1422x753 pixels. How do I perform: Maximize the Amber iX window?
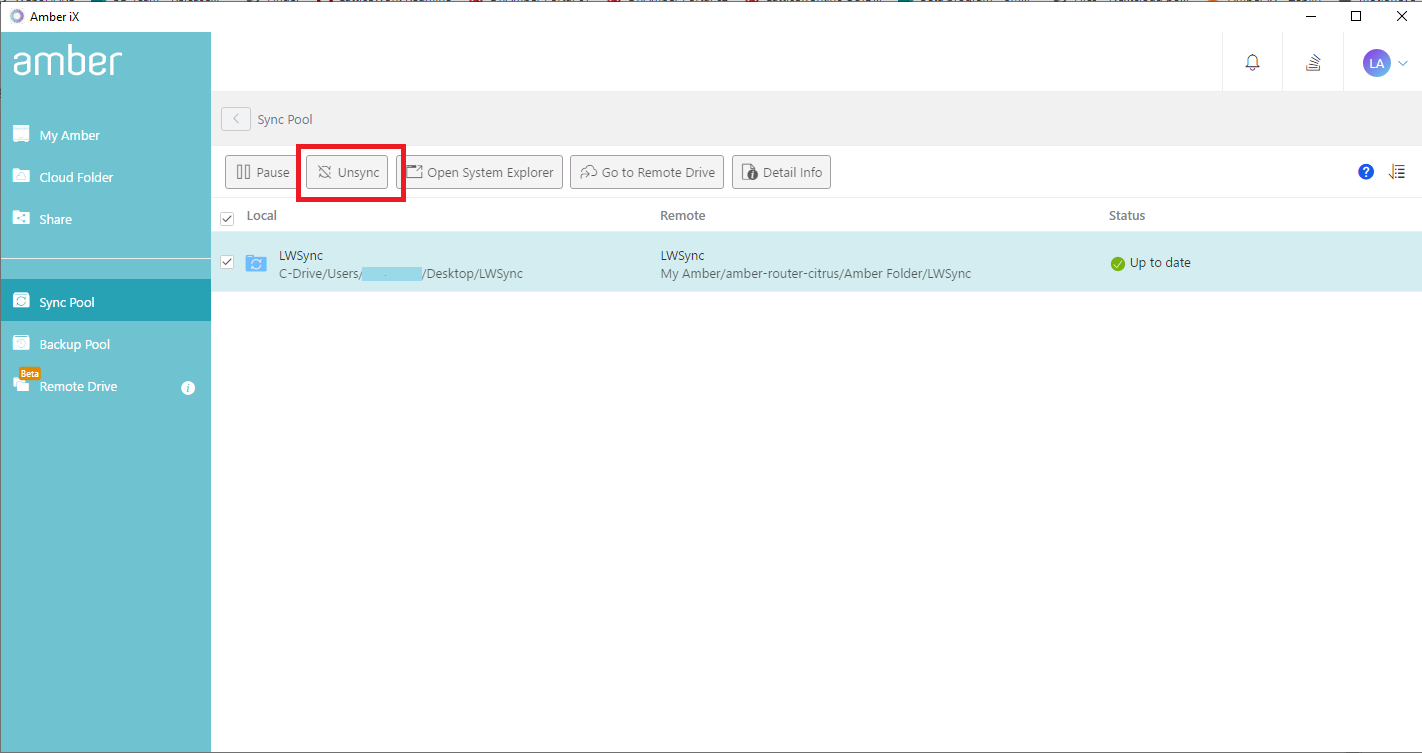click(x=1356, y=16)
